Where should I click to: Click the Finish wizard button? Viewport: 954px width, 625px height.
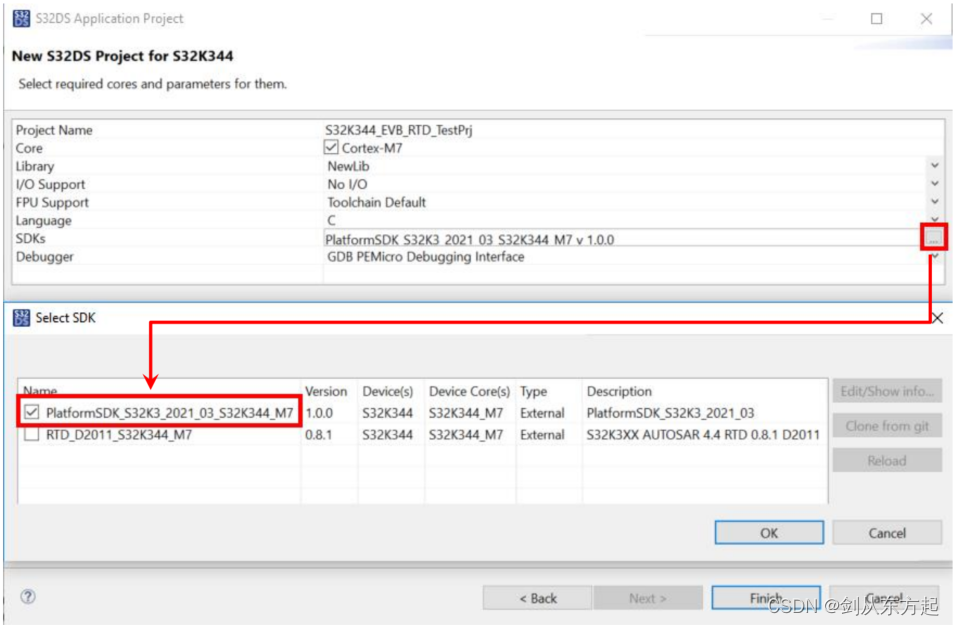tap(766, 598)
